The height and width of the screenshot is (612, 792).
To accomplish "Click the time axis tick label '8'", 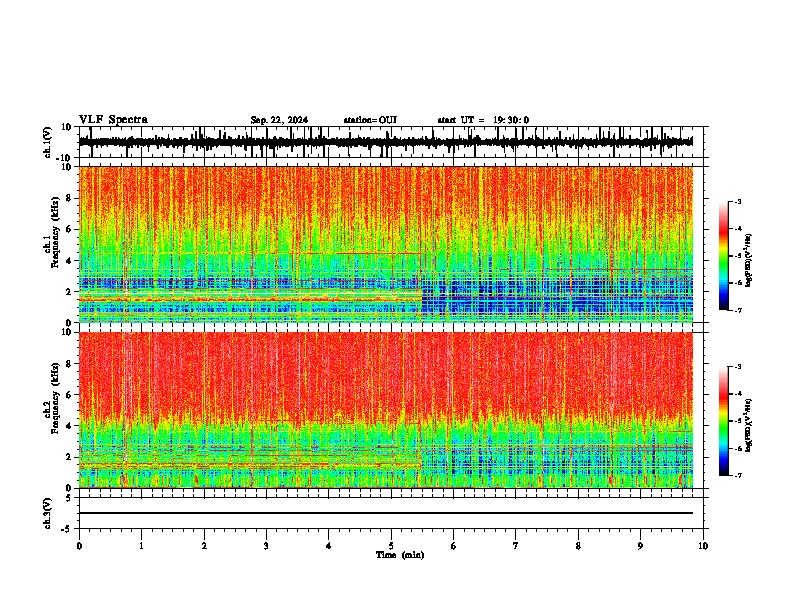I will 578,546.
